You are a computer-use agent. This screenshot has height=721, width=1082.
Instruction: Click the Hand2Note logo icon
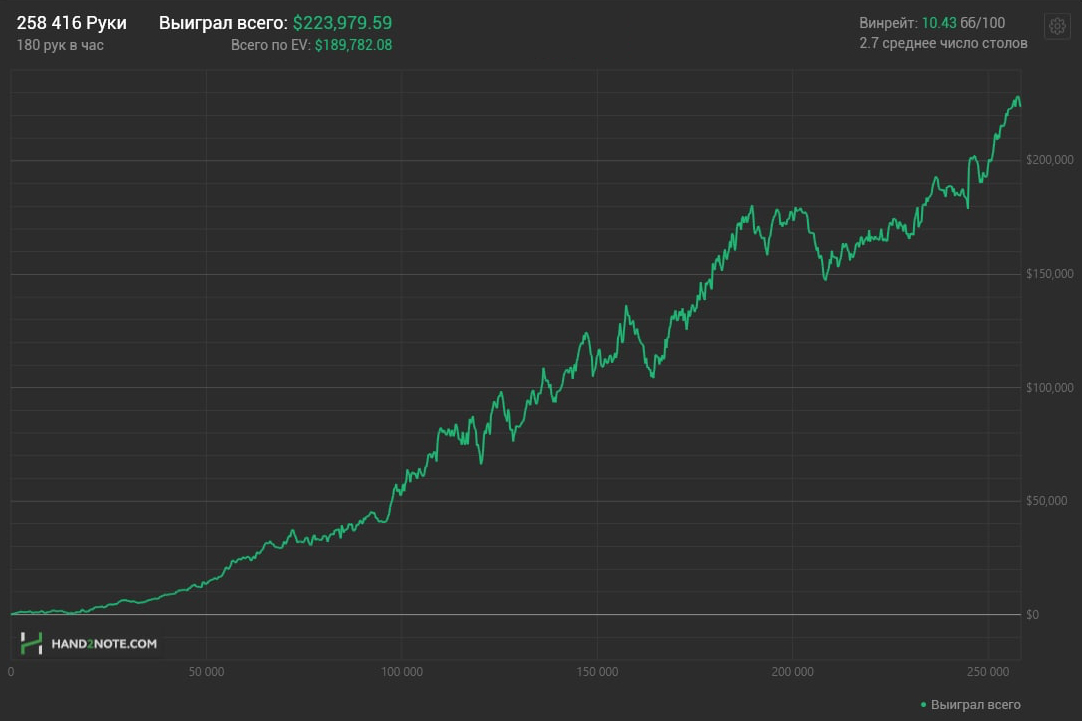(x=32, y=644)
